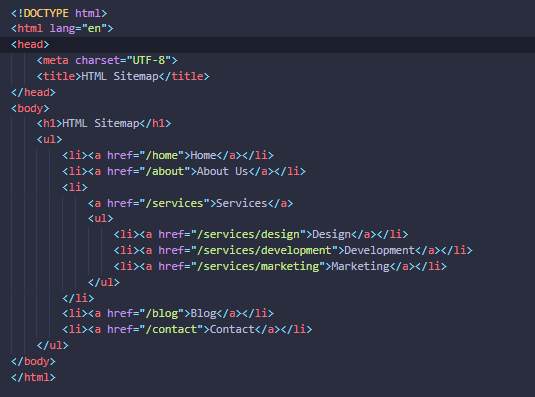Click the closing </head> tag
The height and width of the screenshot is (397, 535).
[33, 92]
